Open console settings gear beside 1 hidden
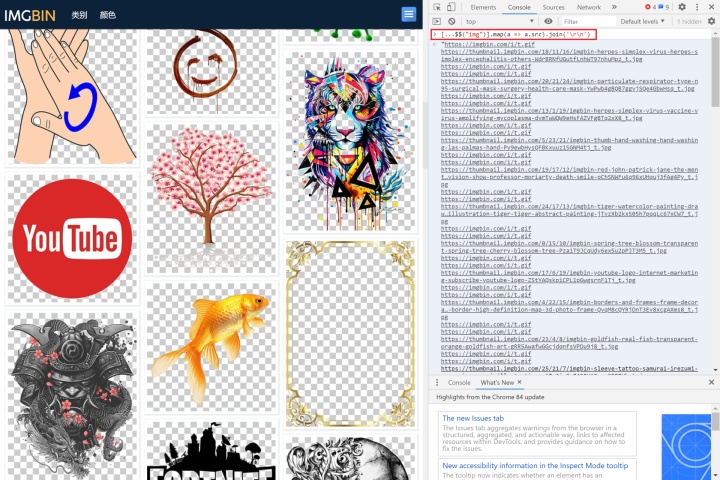This screenshot has height=480, width=720. point(711,21)
